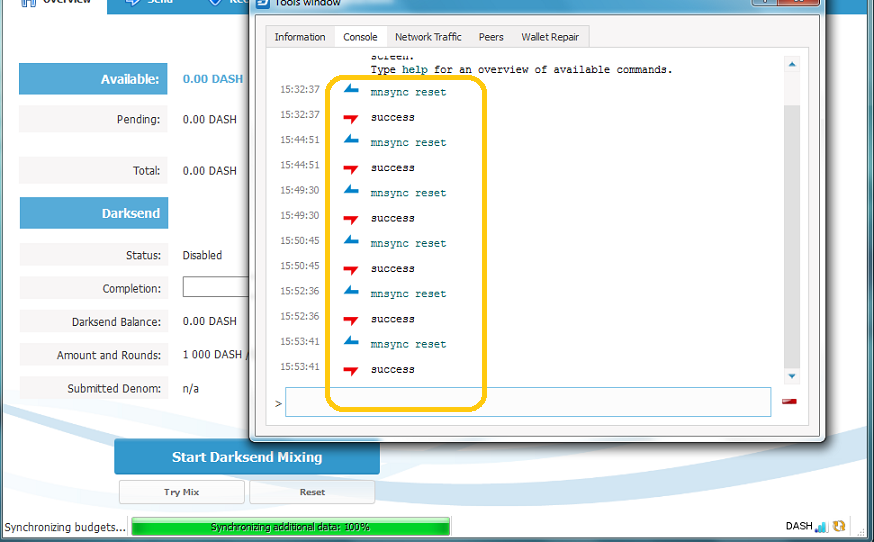Click the success reply at 15:32:37
The image size is (874, 542).
point(392,118)
